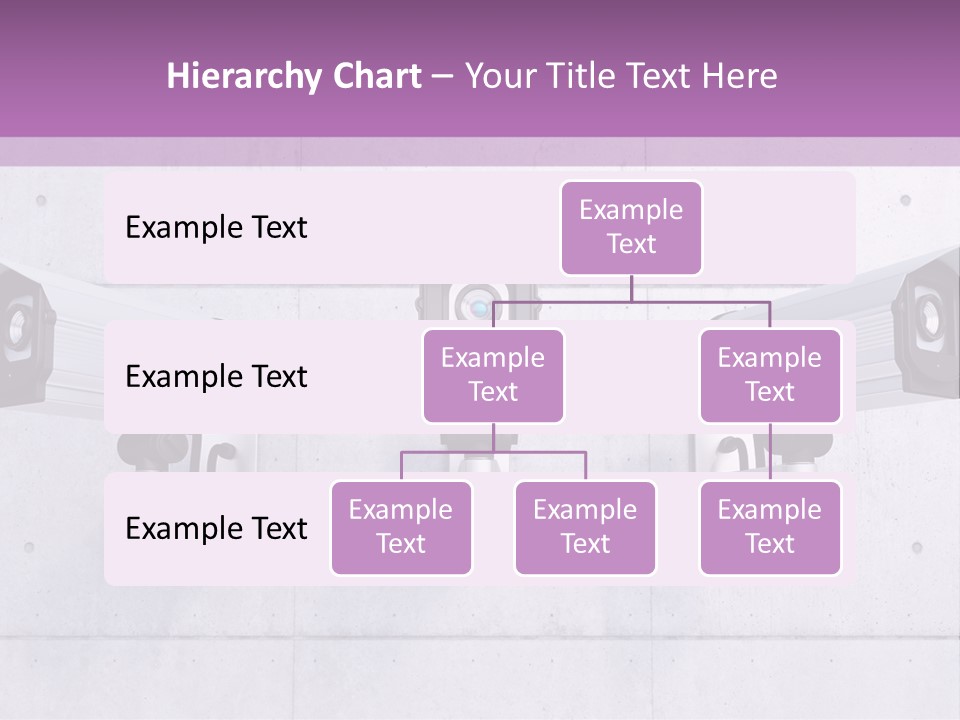This screenshot has width=960, height=720.
Task: Click the light purple strip beneath the banner
Action: [x=480, y=152]
